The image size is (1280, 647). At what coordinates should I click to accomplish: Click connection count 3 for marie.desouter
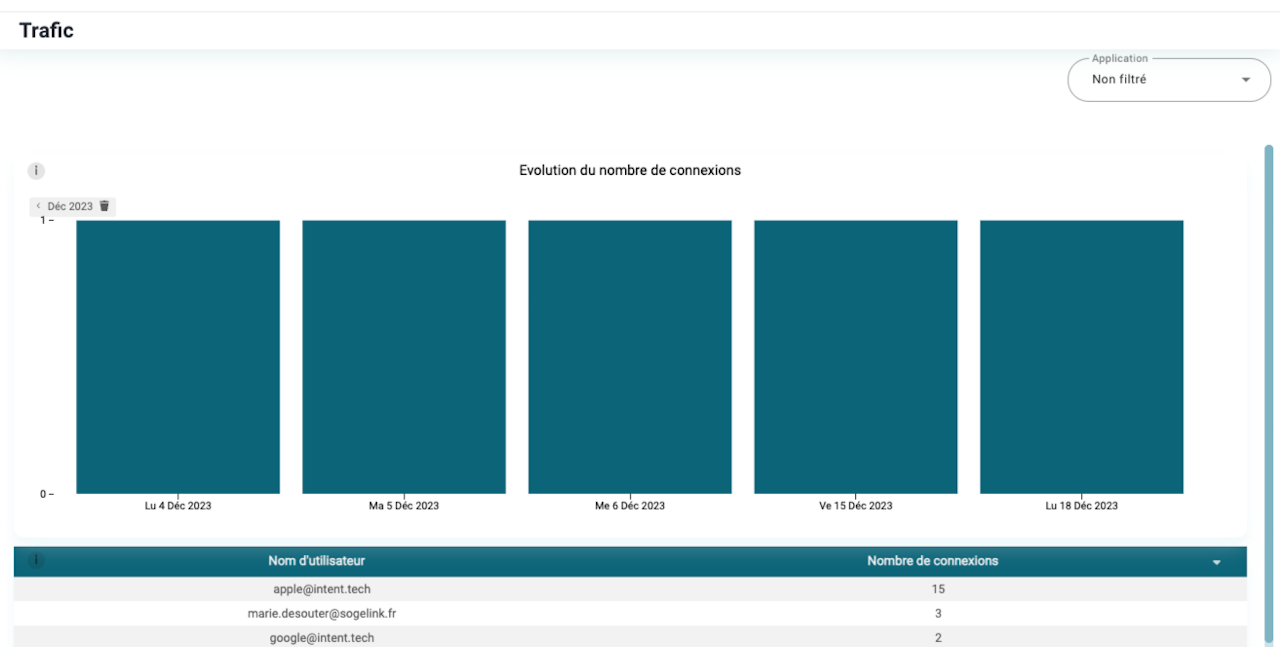pos(938,613)
